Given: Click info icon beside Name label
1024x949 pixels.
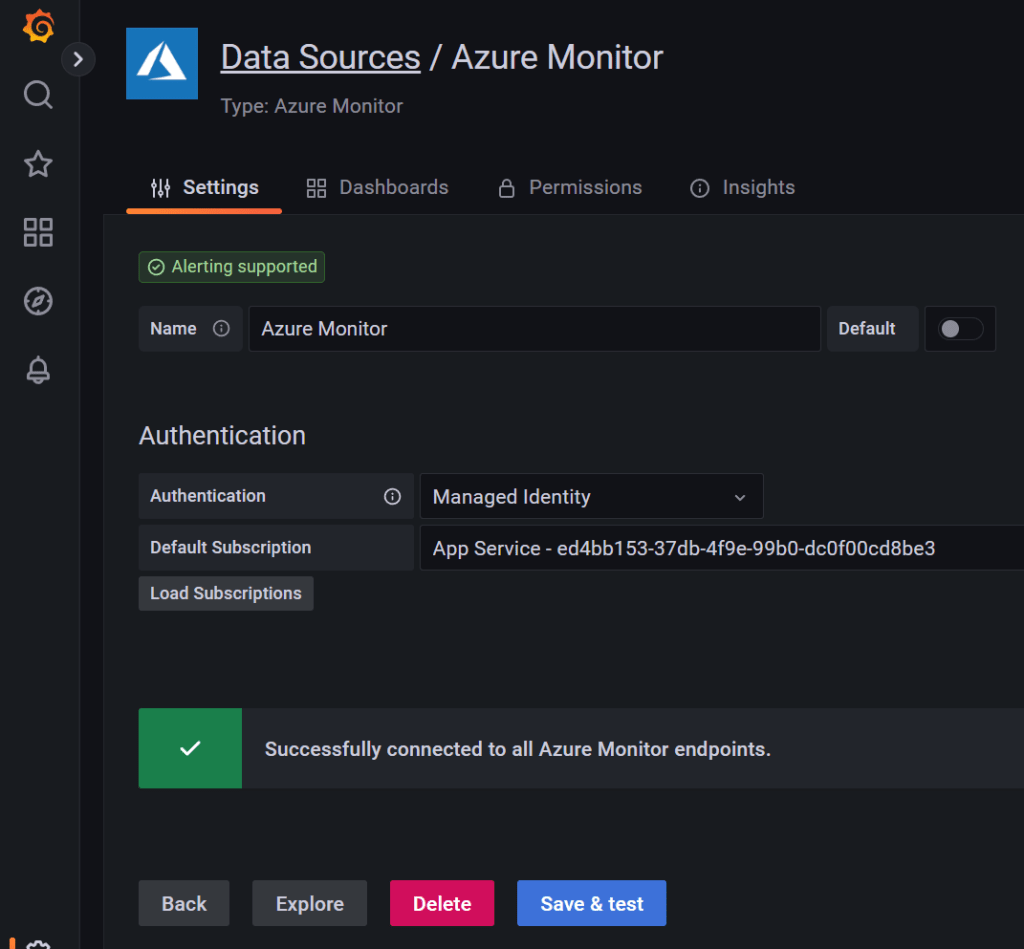Looking at the screenshot, I should coord(221,329).
